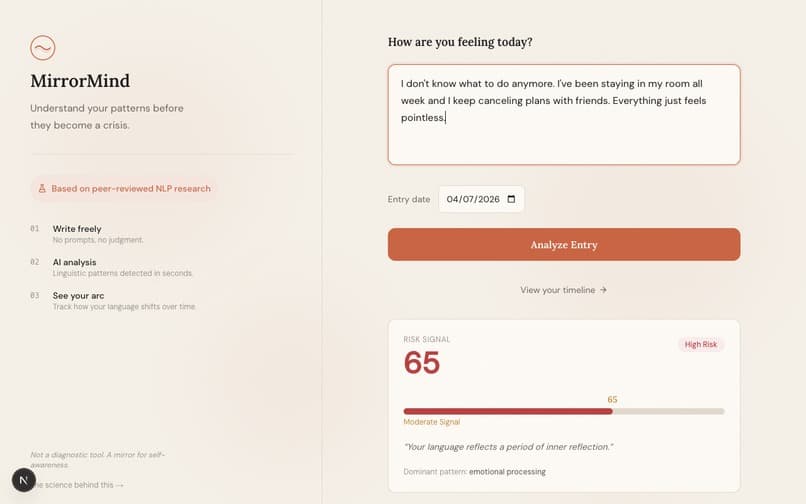Click the MirrorMind wave logo icon
Viewport: 806px width, 504px height.
[43, 48]
